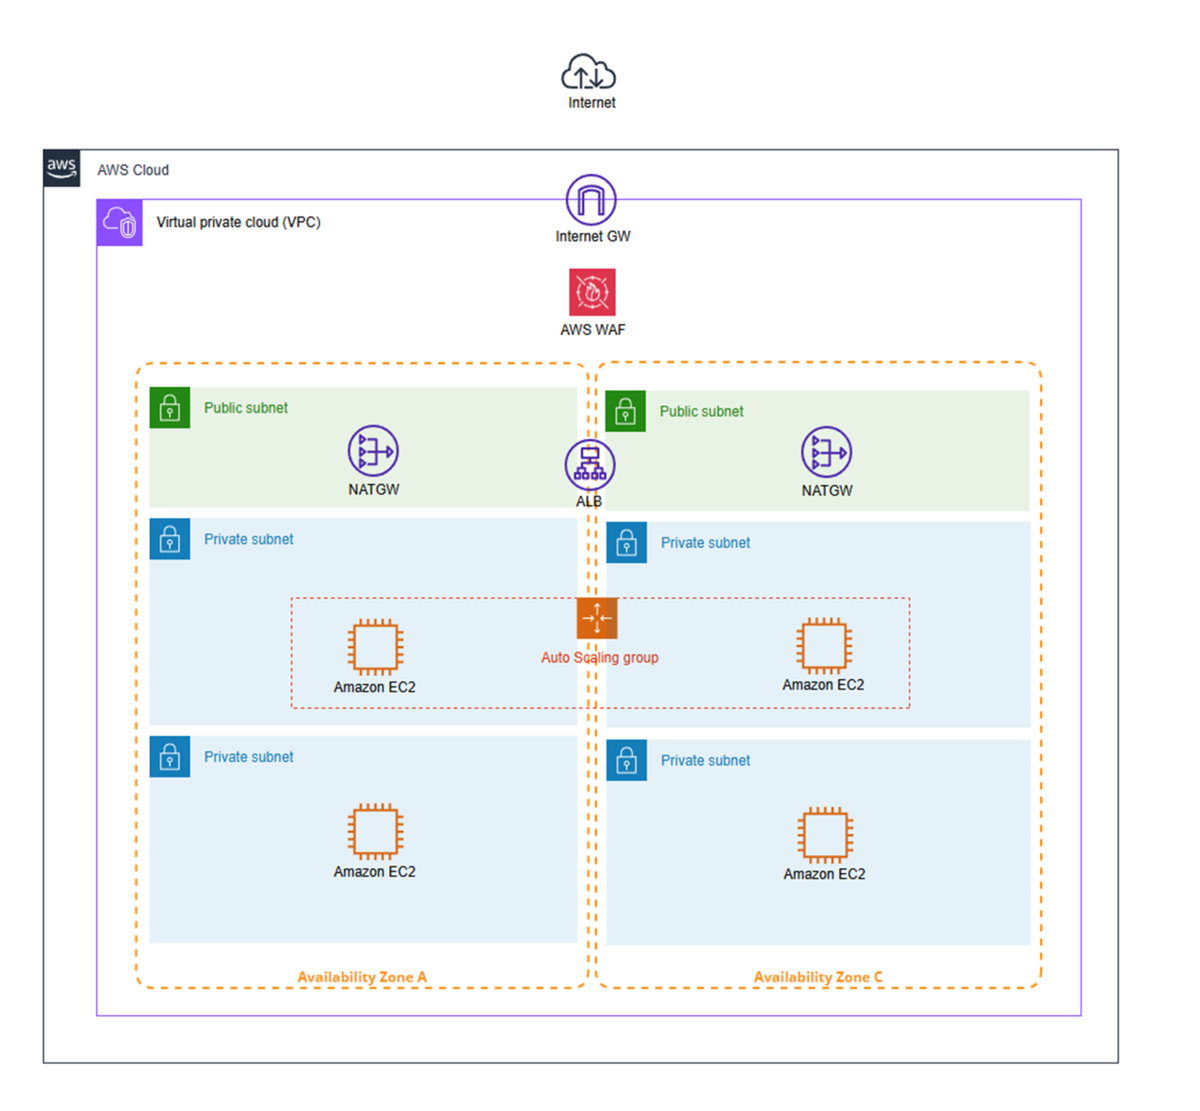Viewport: 1200px width, 1111px height.
Task: Click the NATGW icon in Zone A
Action: 373,451
